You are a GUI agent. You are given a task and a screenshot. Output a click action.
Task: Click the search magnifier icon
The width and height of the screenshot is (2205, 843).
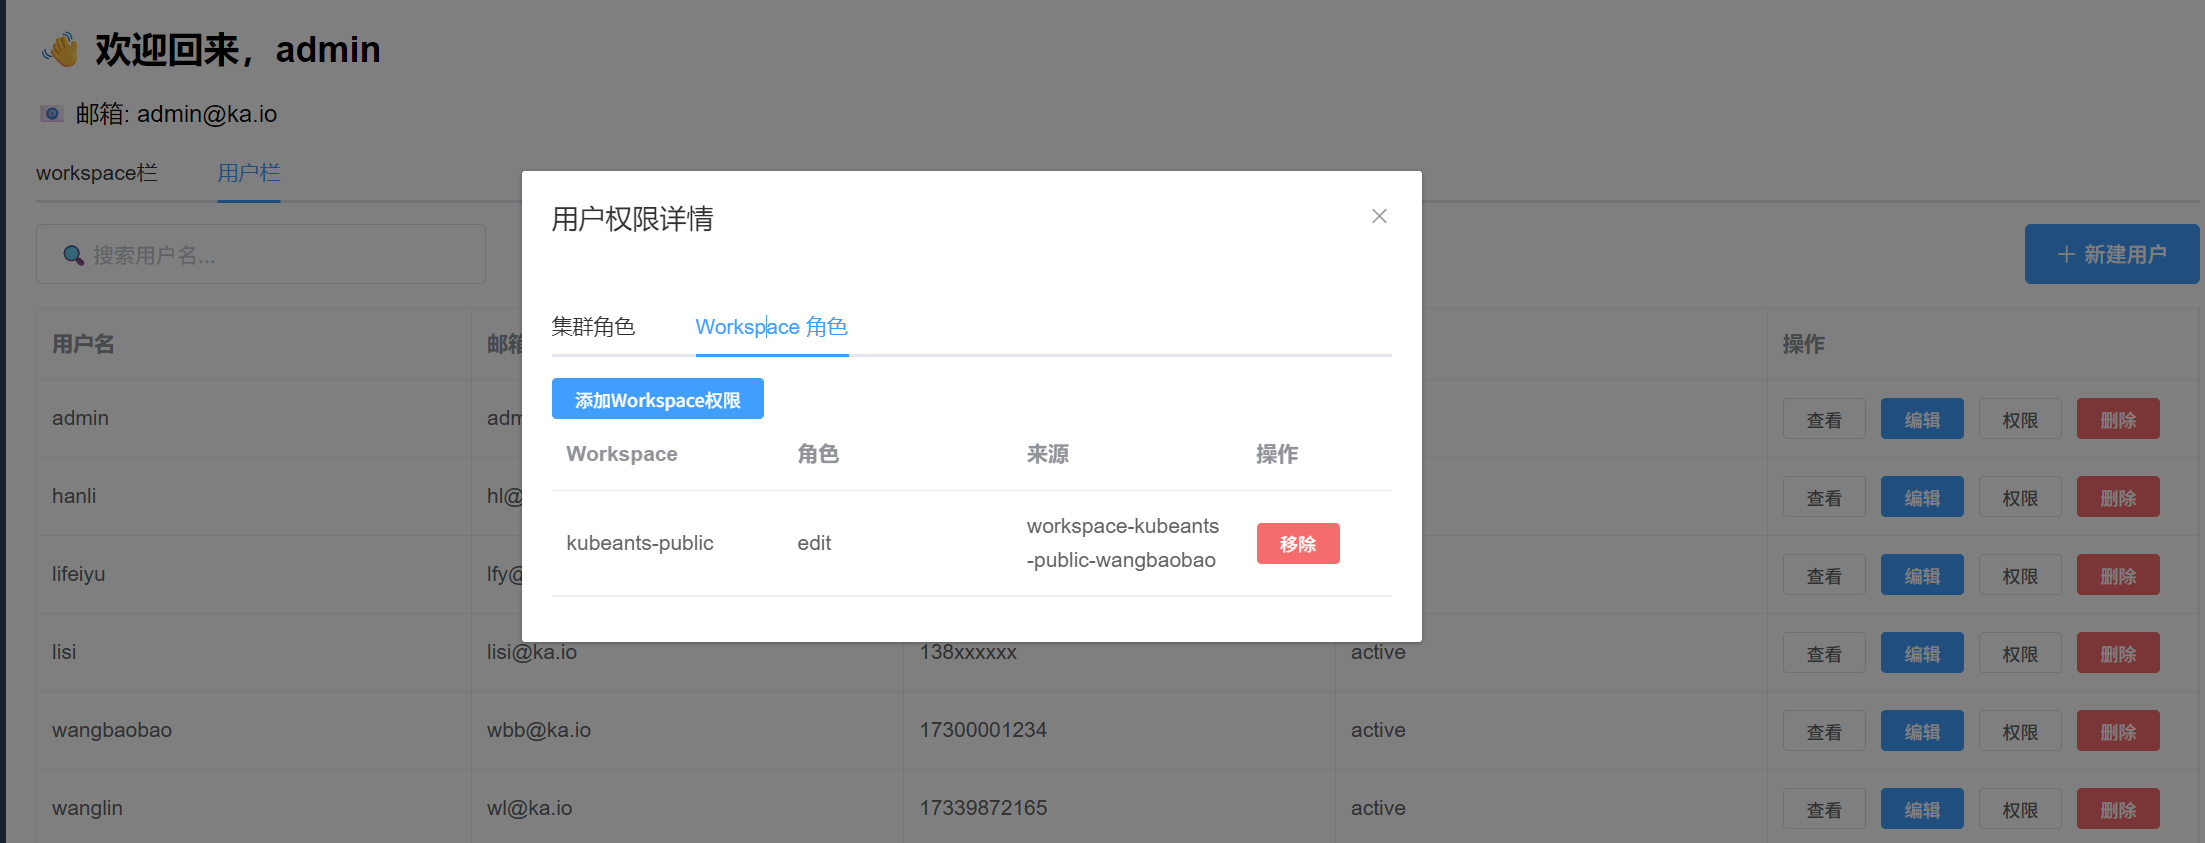pos(73,255)
